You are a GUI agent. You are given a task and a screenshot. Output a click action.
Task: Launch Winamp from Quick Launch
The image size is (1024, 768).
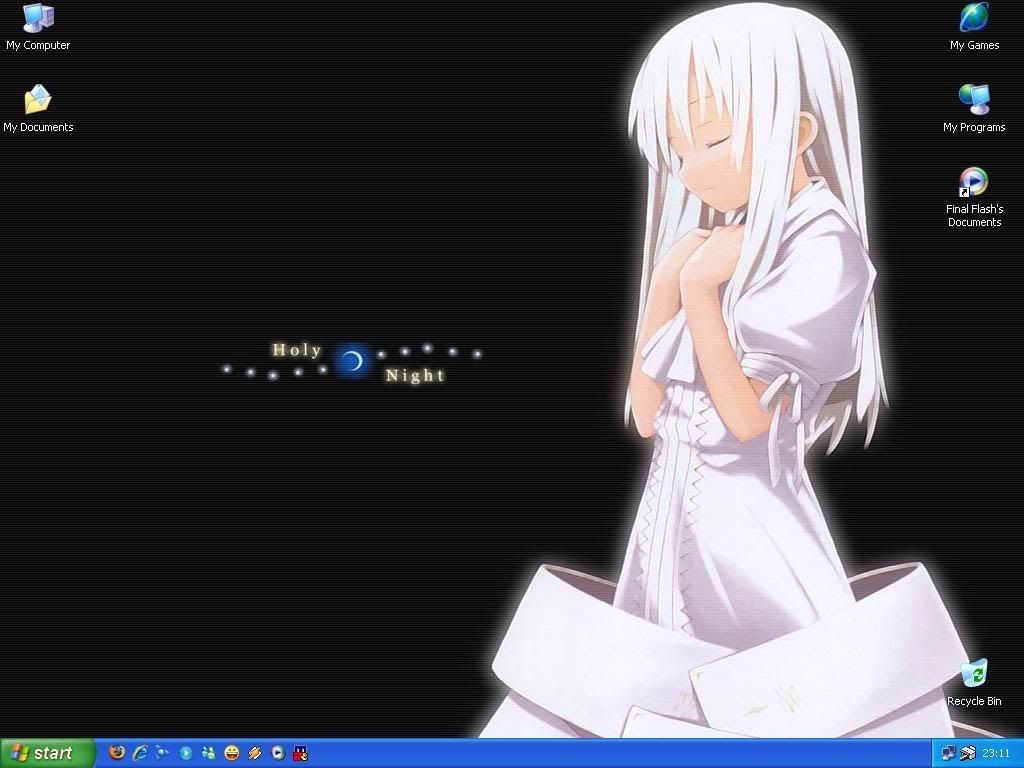pos(255,753)
